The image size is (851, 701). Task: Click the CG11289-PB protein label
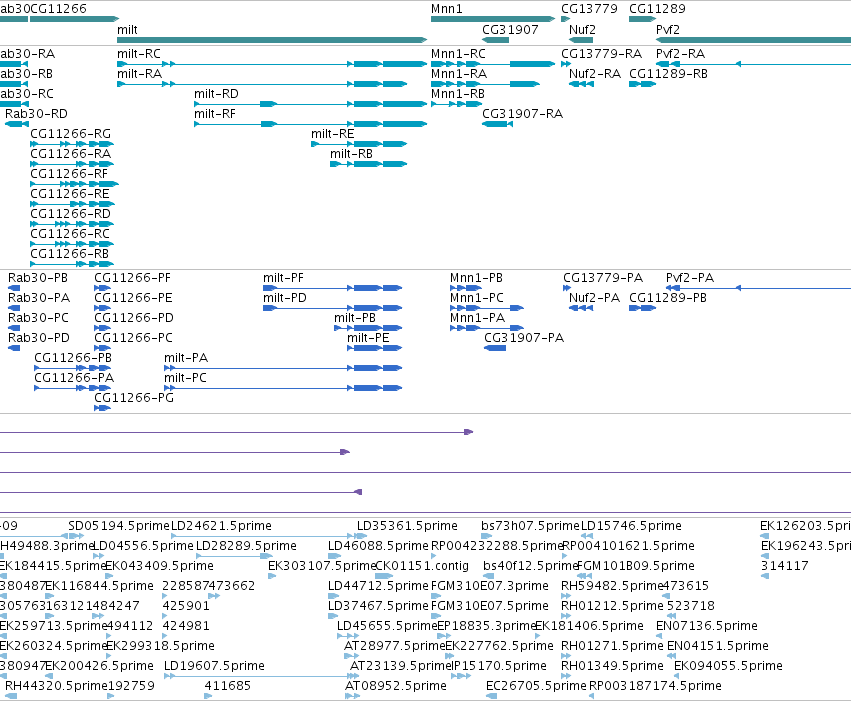[x=668, y=298]
